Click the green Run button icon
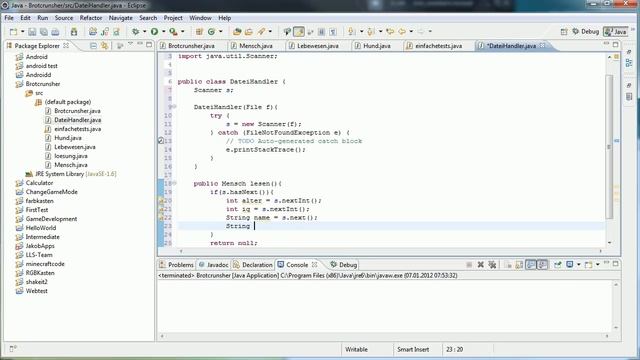640x360 pixels. point(154,31)
